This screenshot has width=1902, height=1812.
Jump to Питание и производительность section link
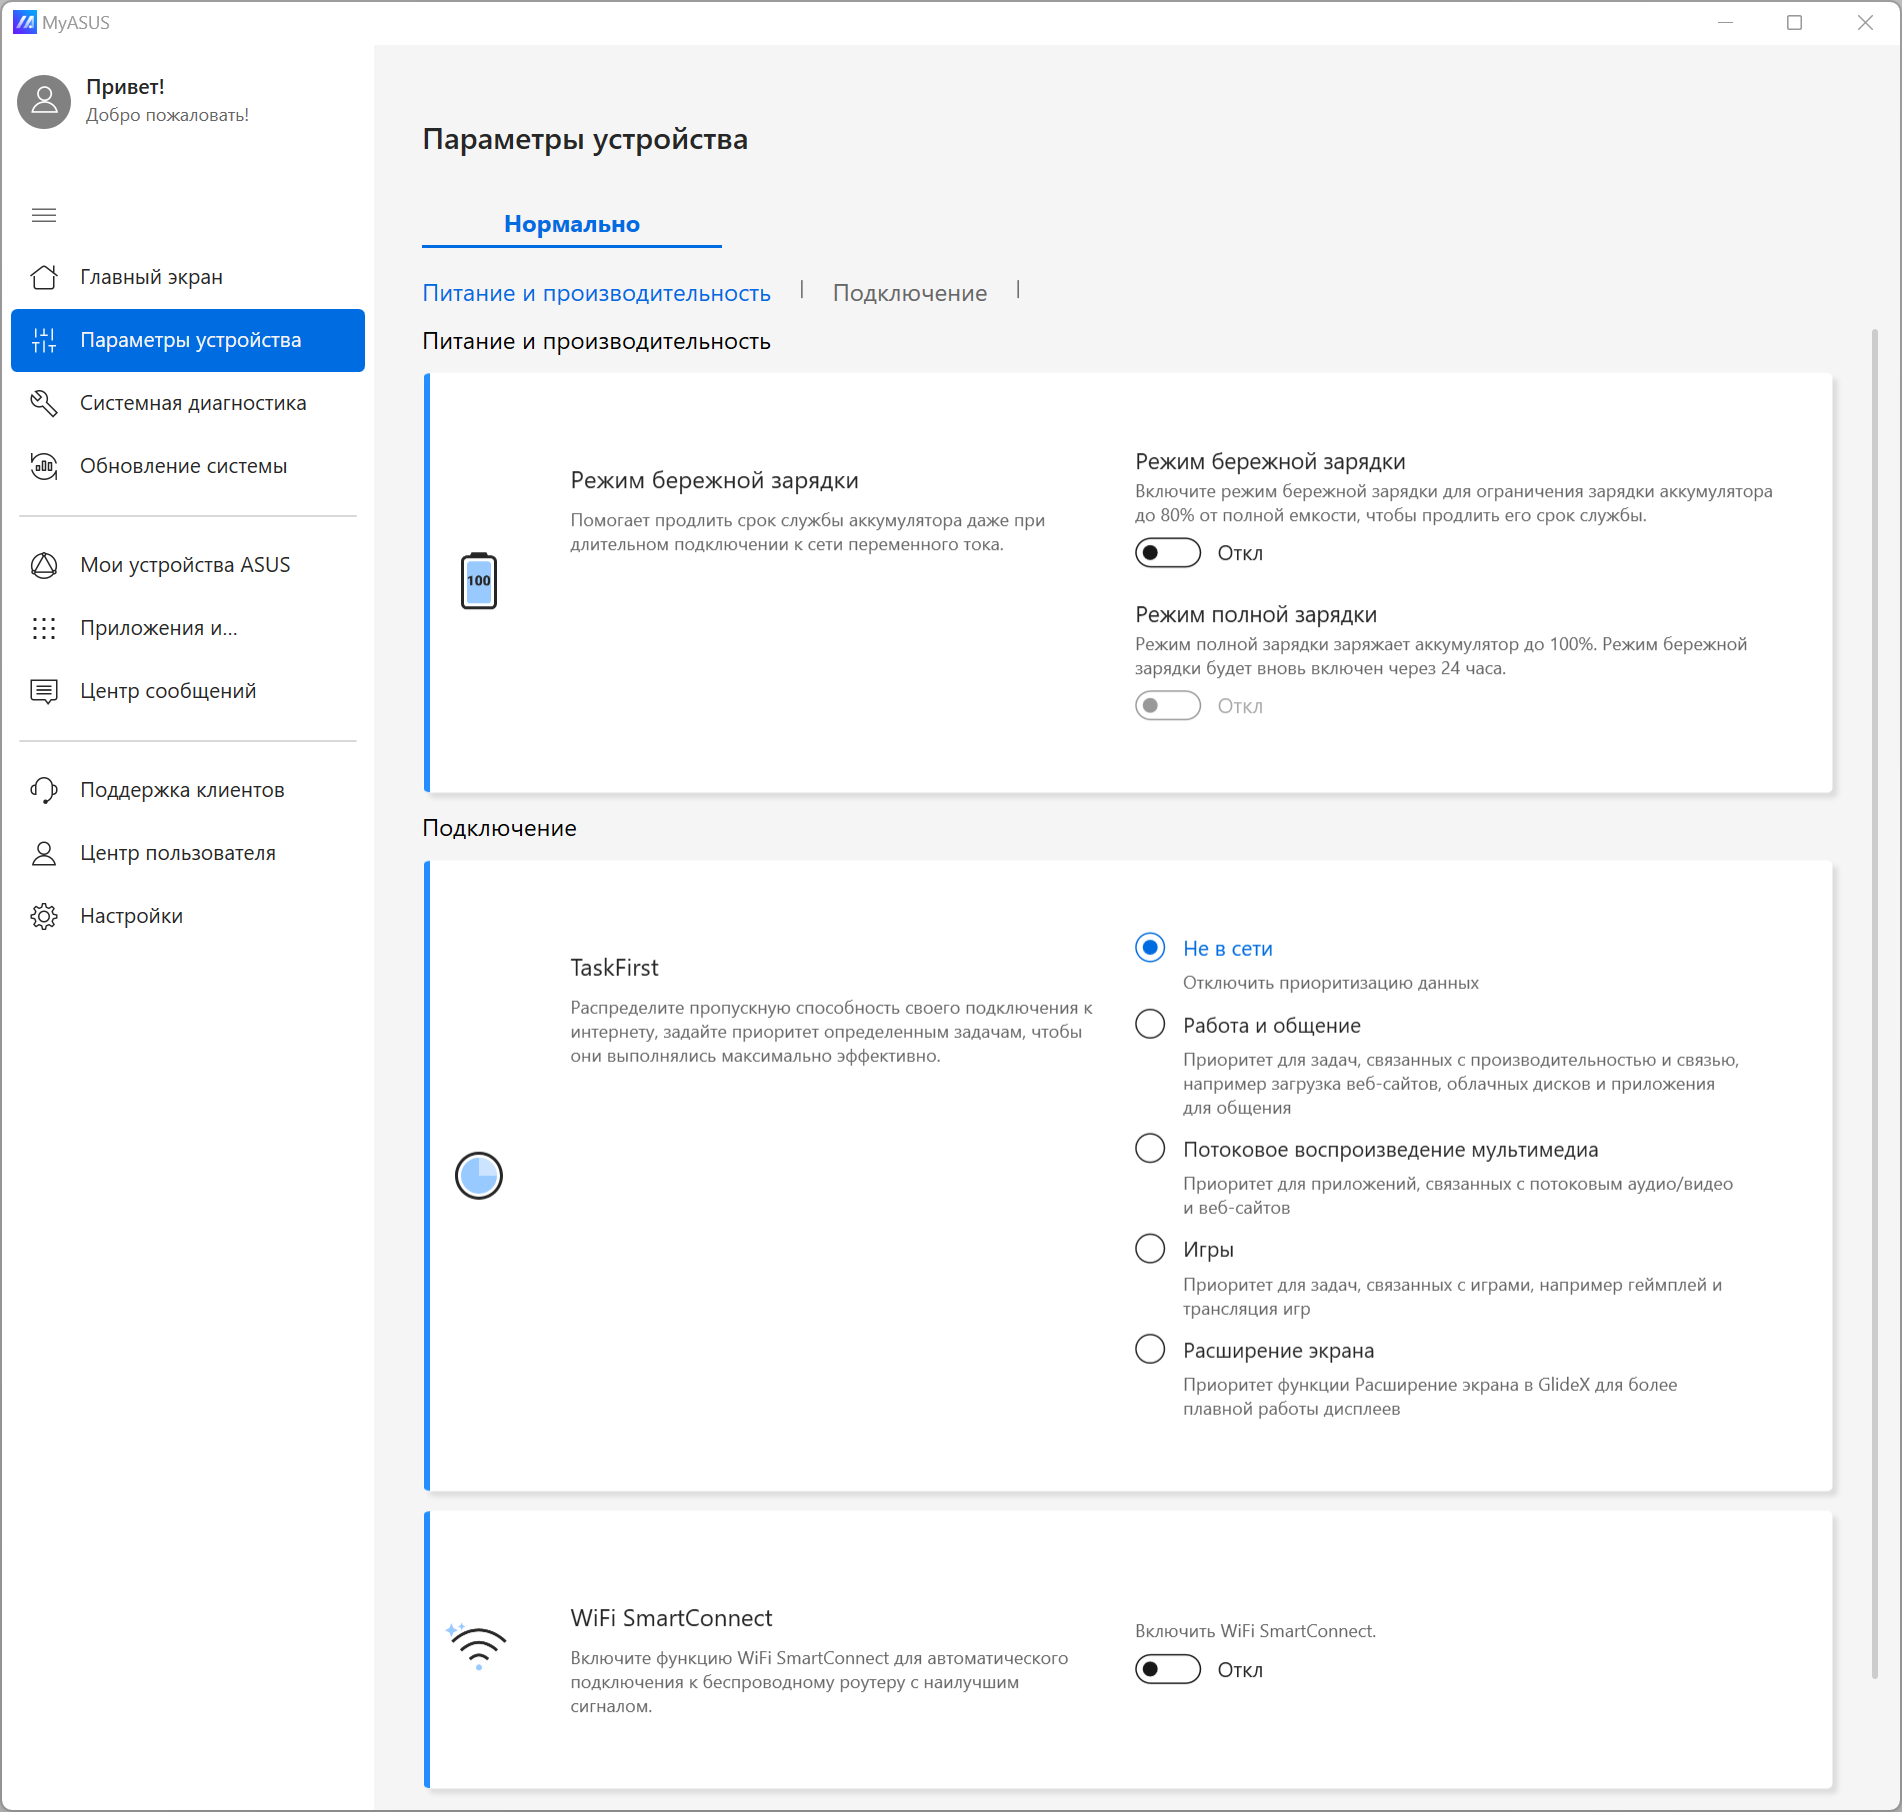click(596, 293)
